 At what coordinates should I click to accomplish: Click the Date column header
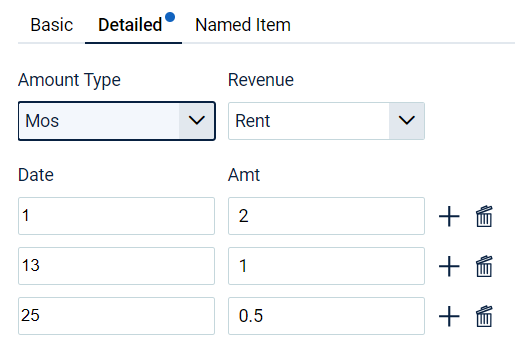36,175
